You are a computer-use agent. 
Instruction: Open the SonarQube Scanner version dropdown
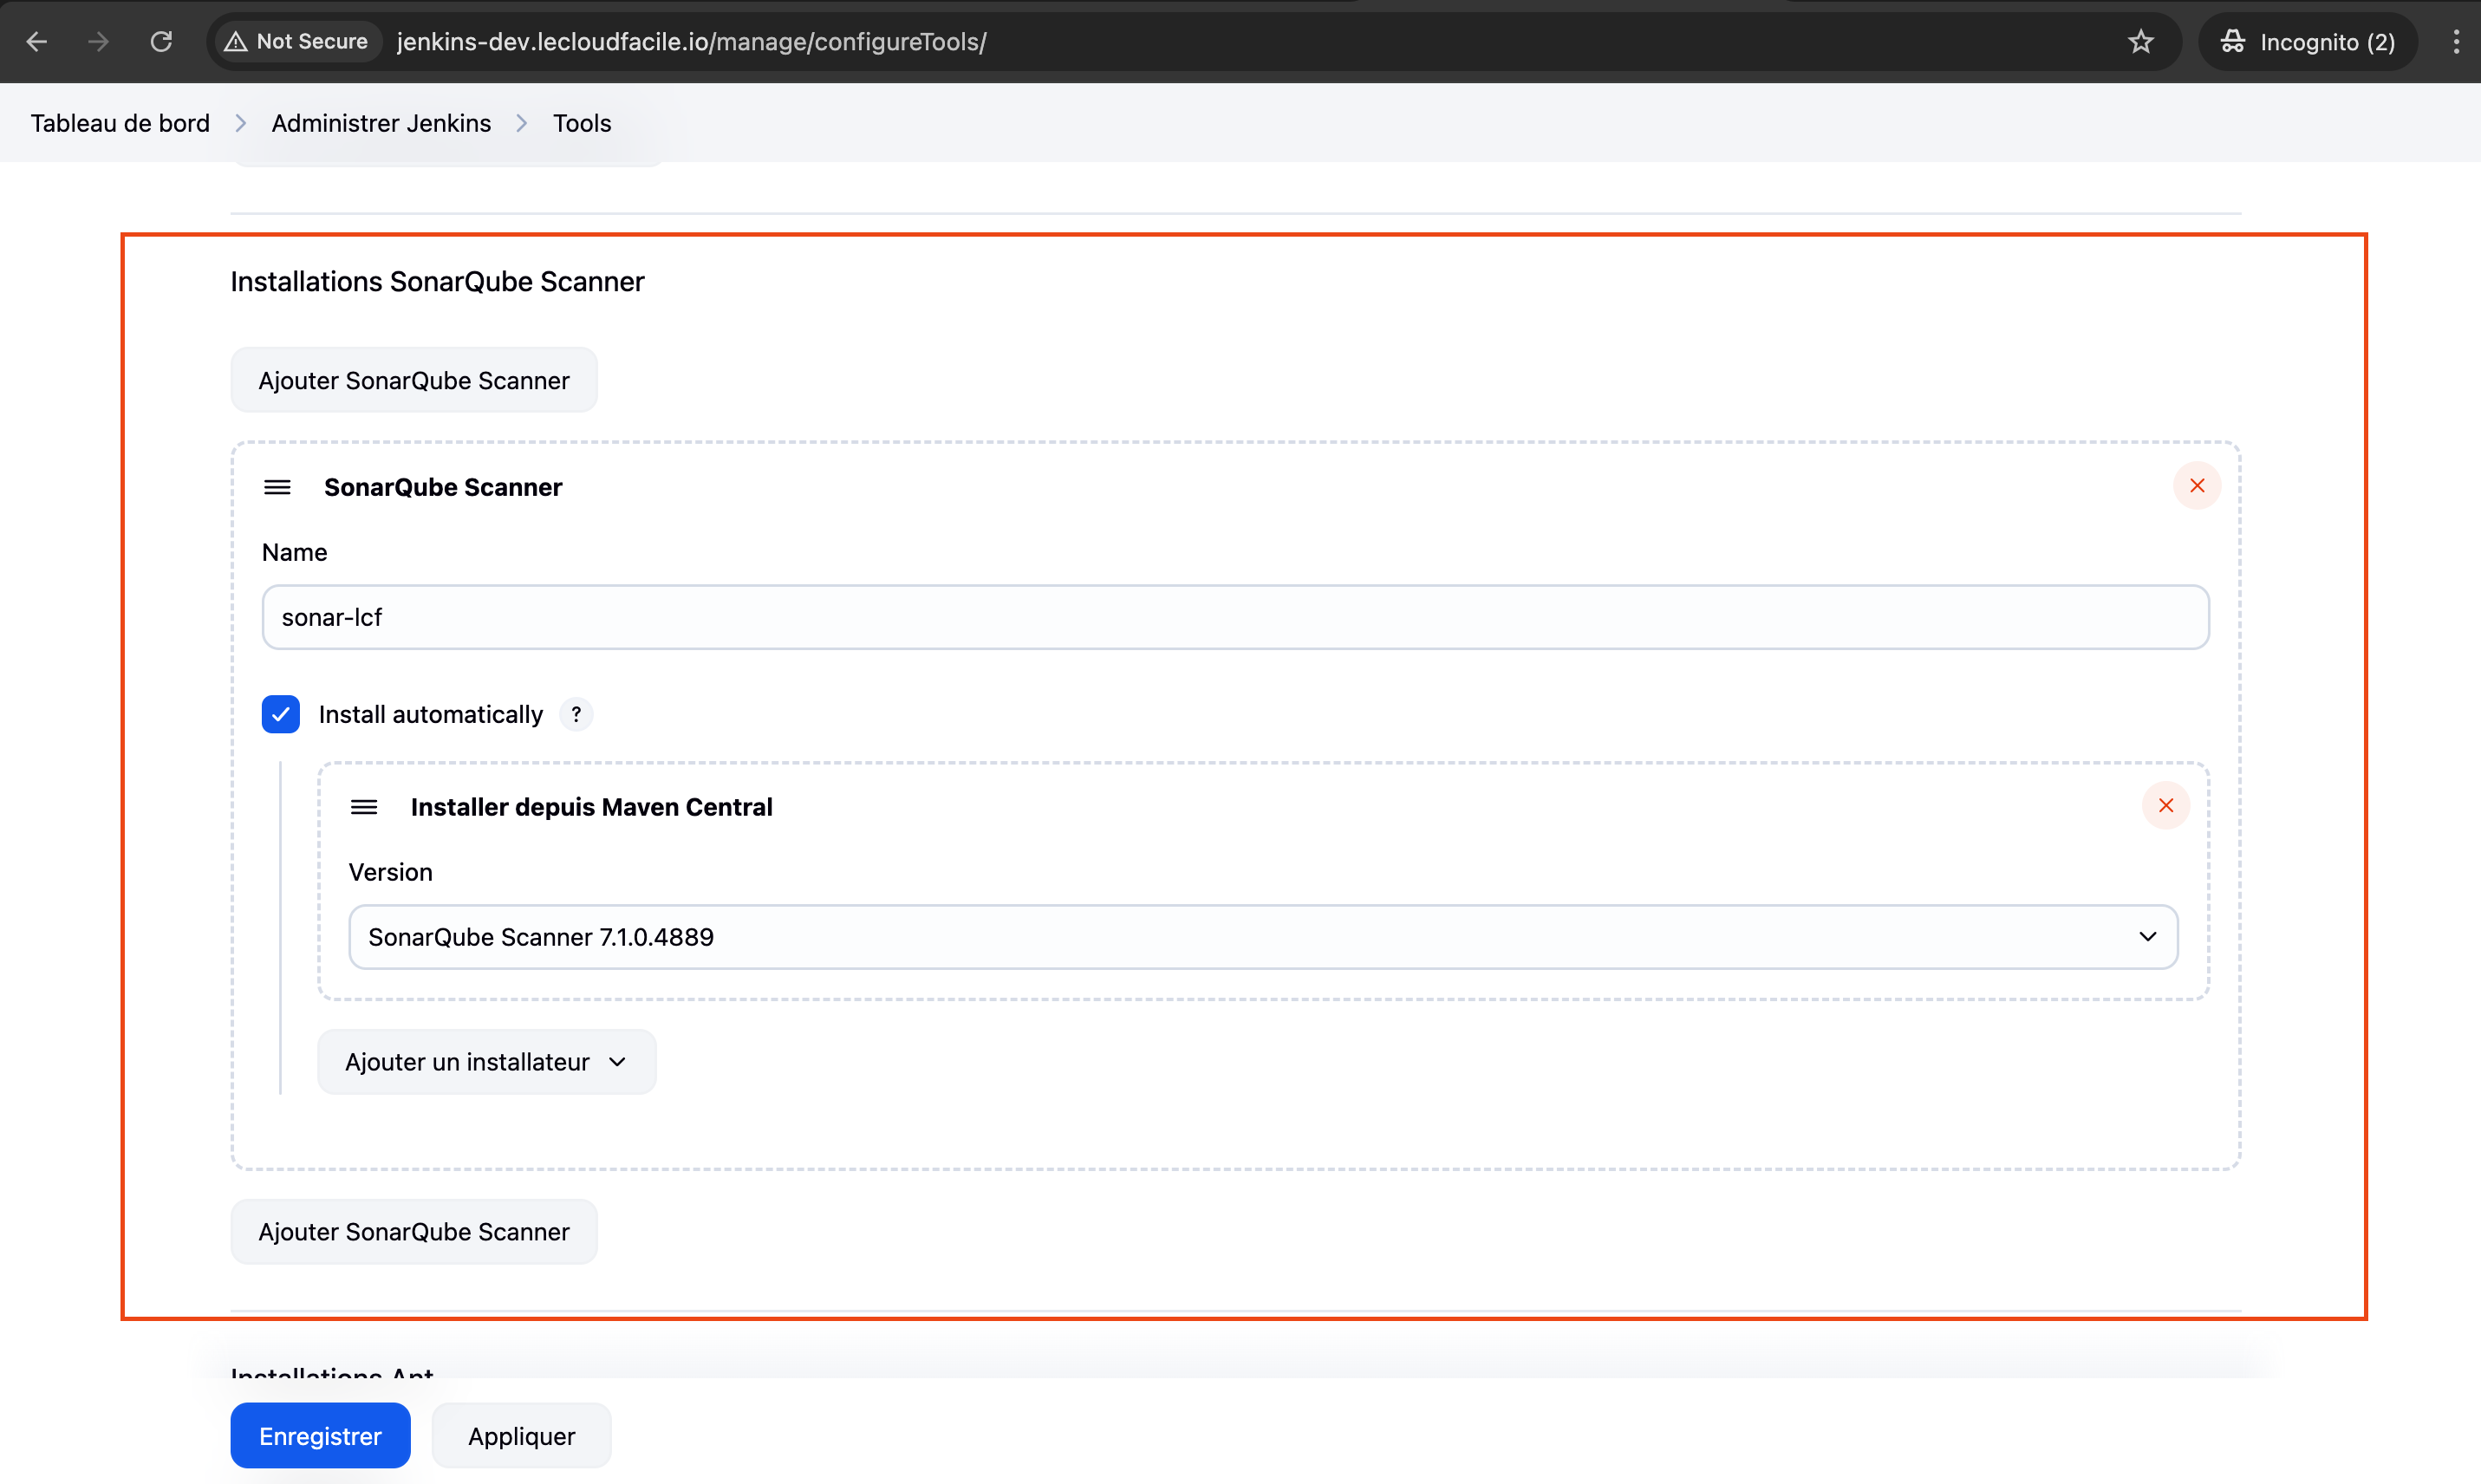[1262, 937]
